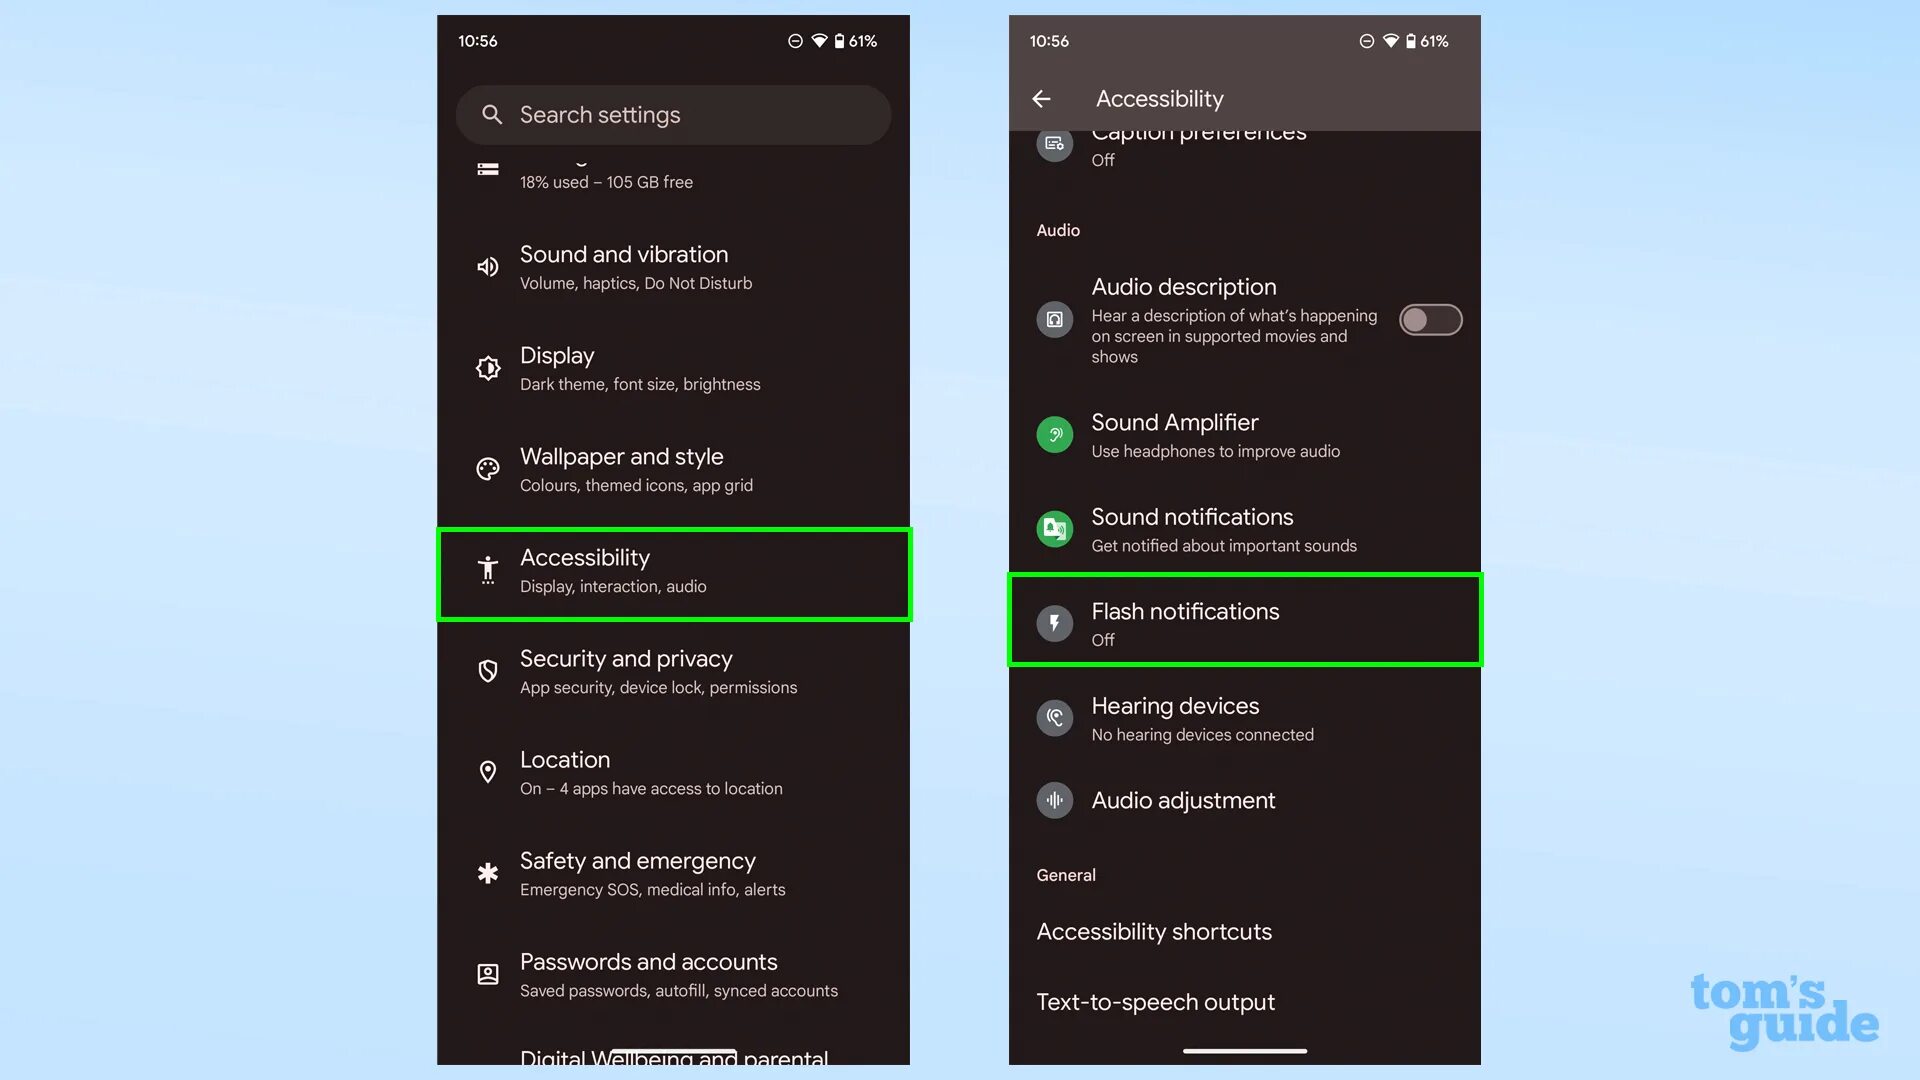Image resolution: width=1920 pixels, height=1080 pixels.
Task: Expand the General accessibility section
Action: pos(1065,874)
